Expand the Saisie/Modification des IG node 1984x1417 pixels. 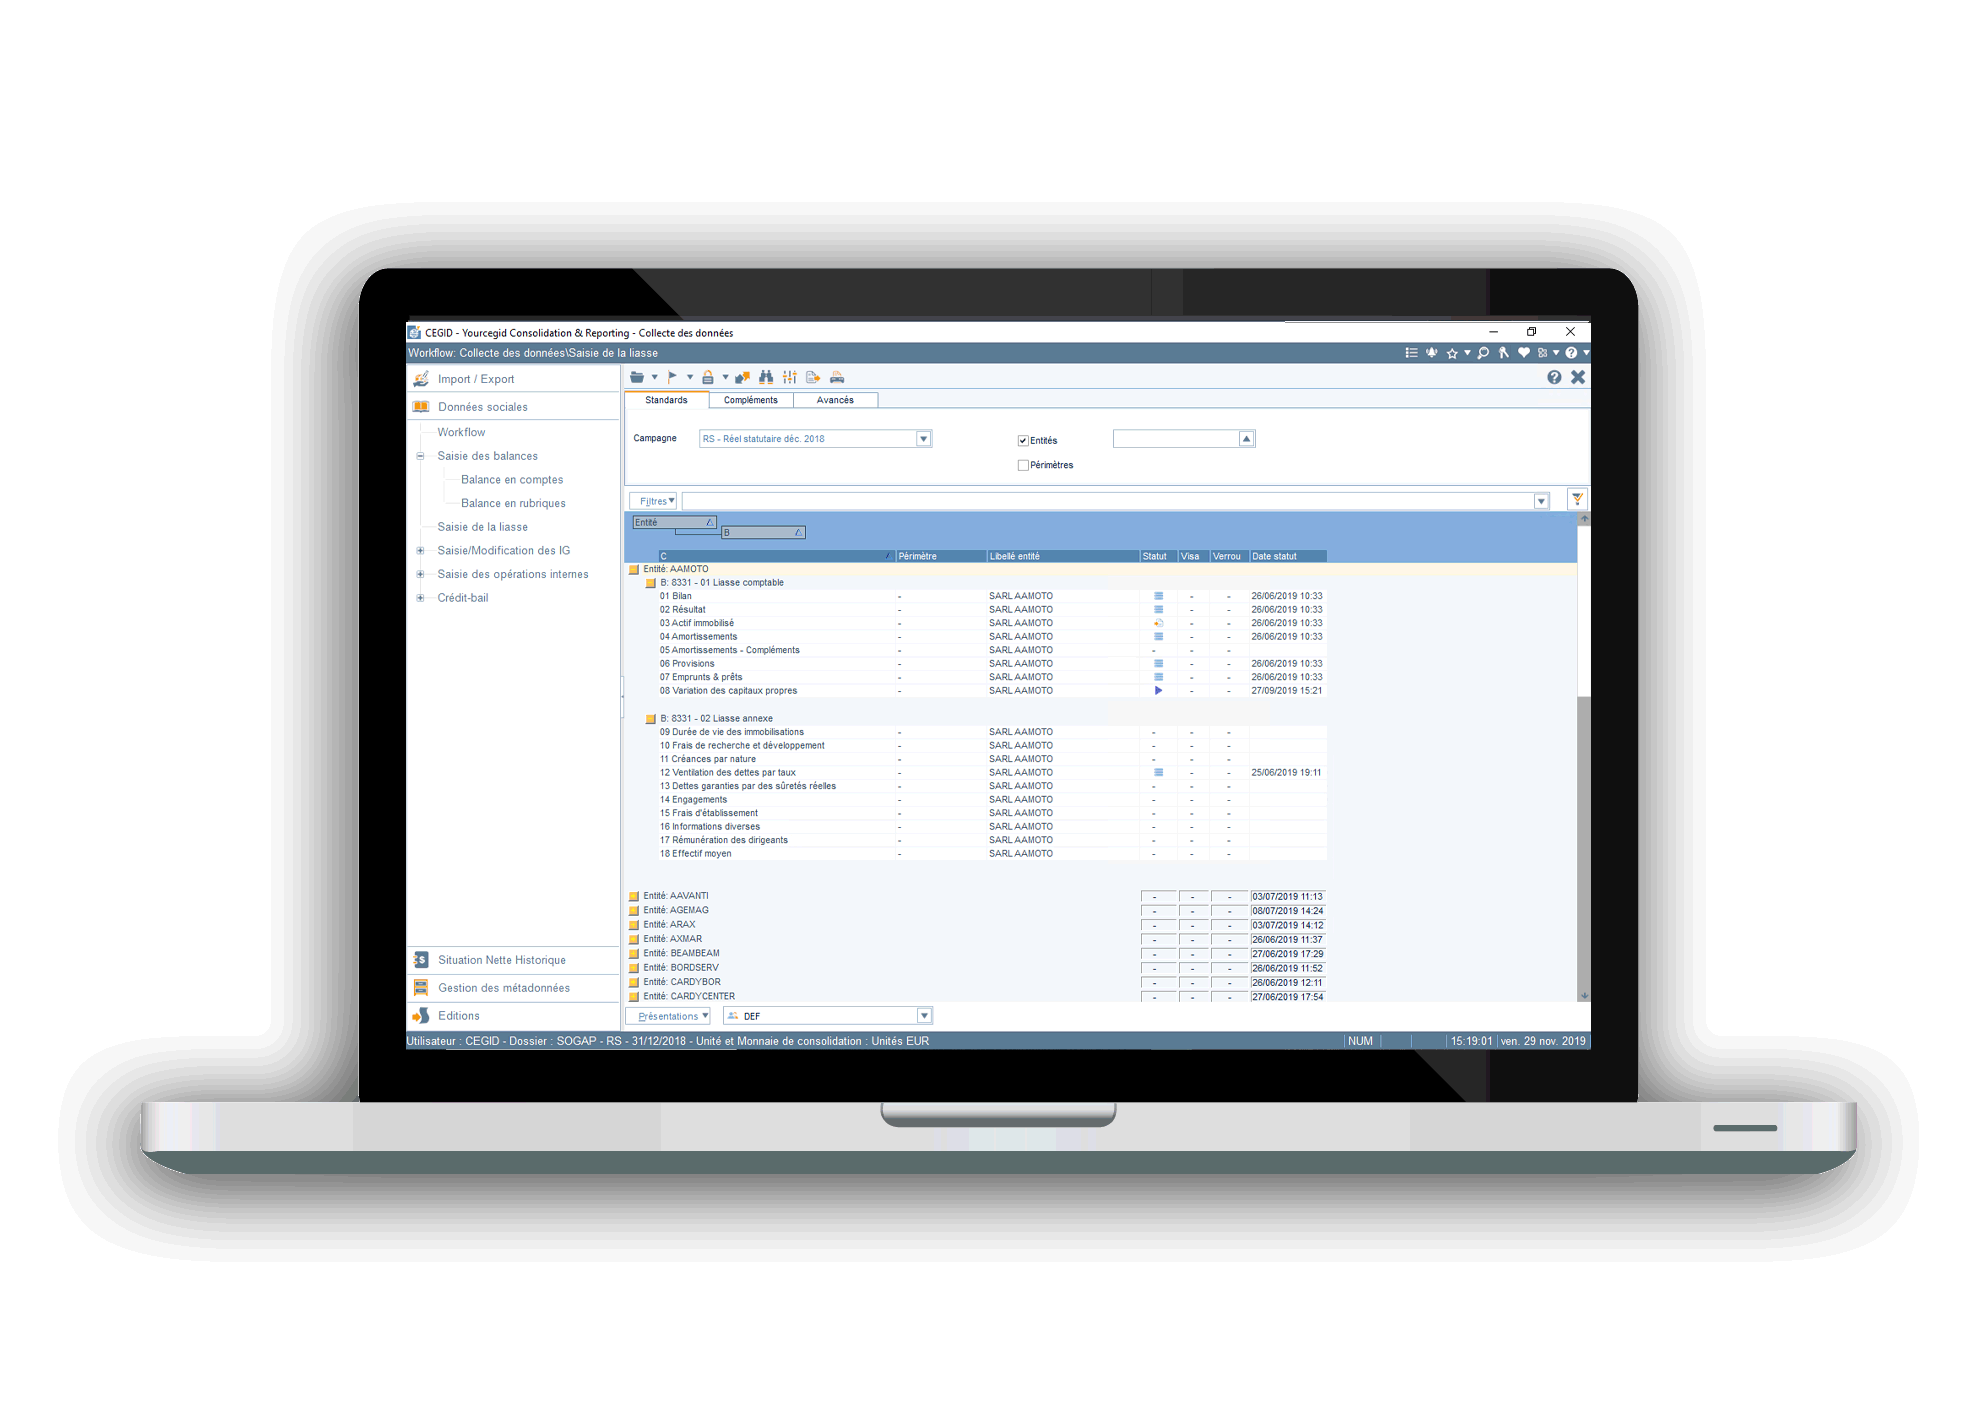(x=421, y=551)
